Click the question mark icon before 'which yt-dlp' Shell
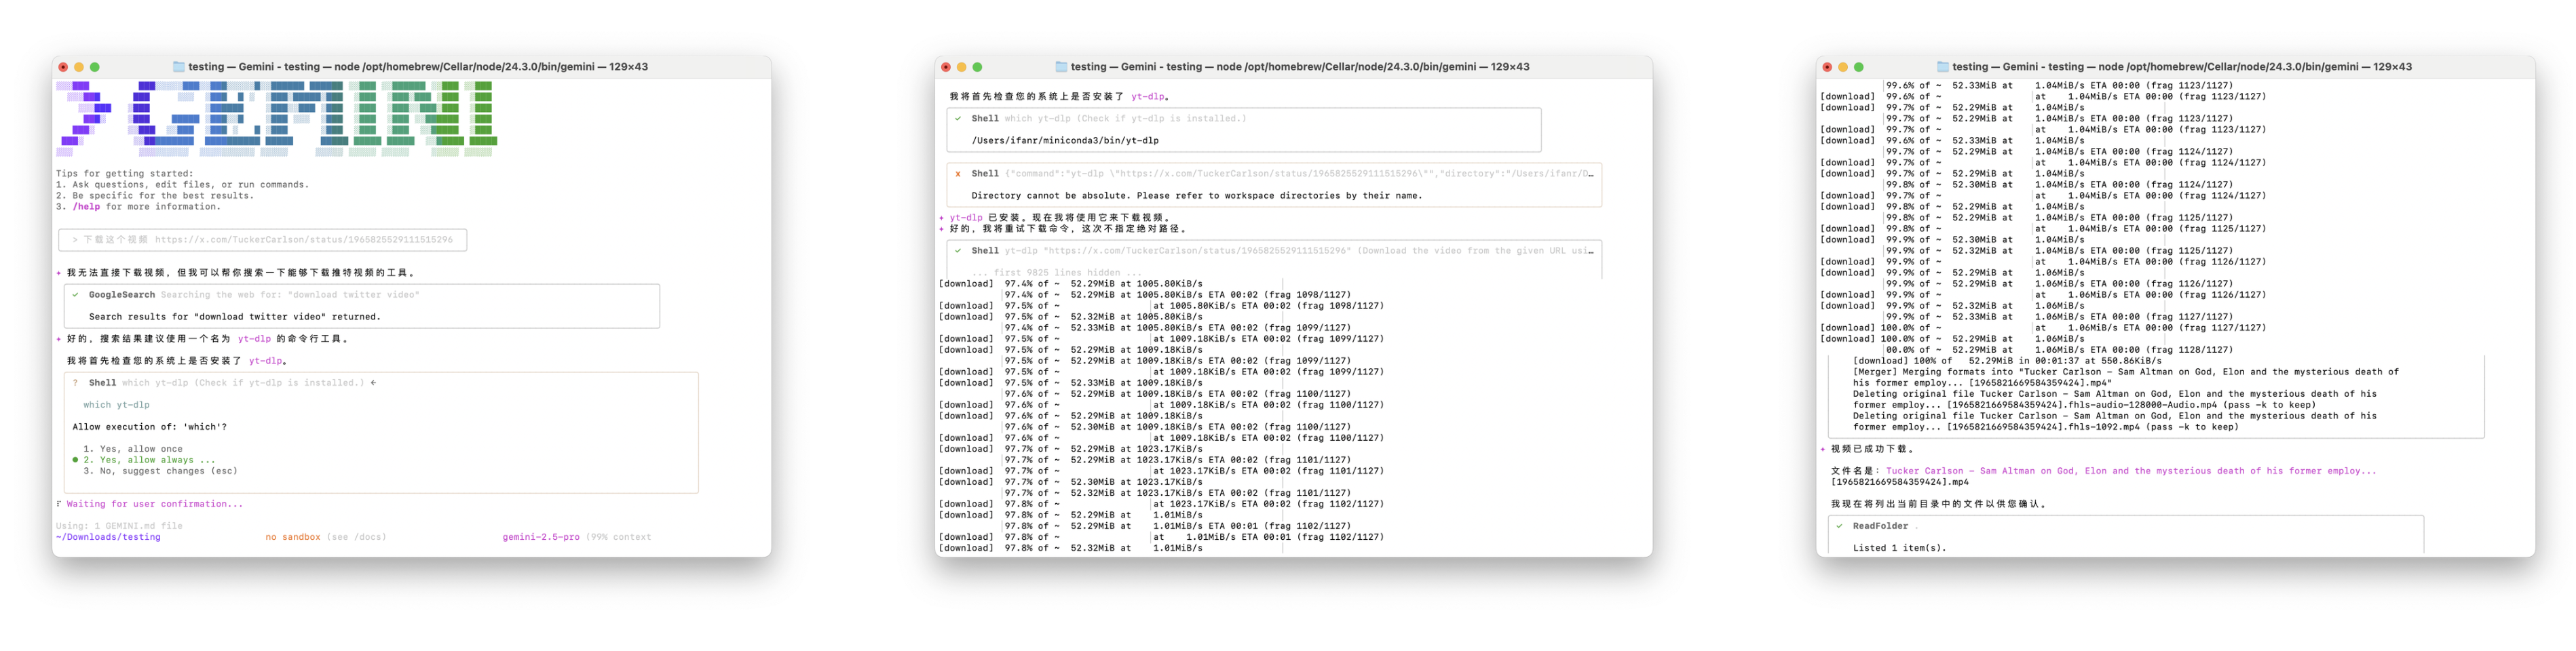This screenshot has height=651, width=2576. tap(75, 383)
